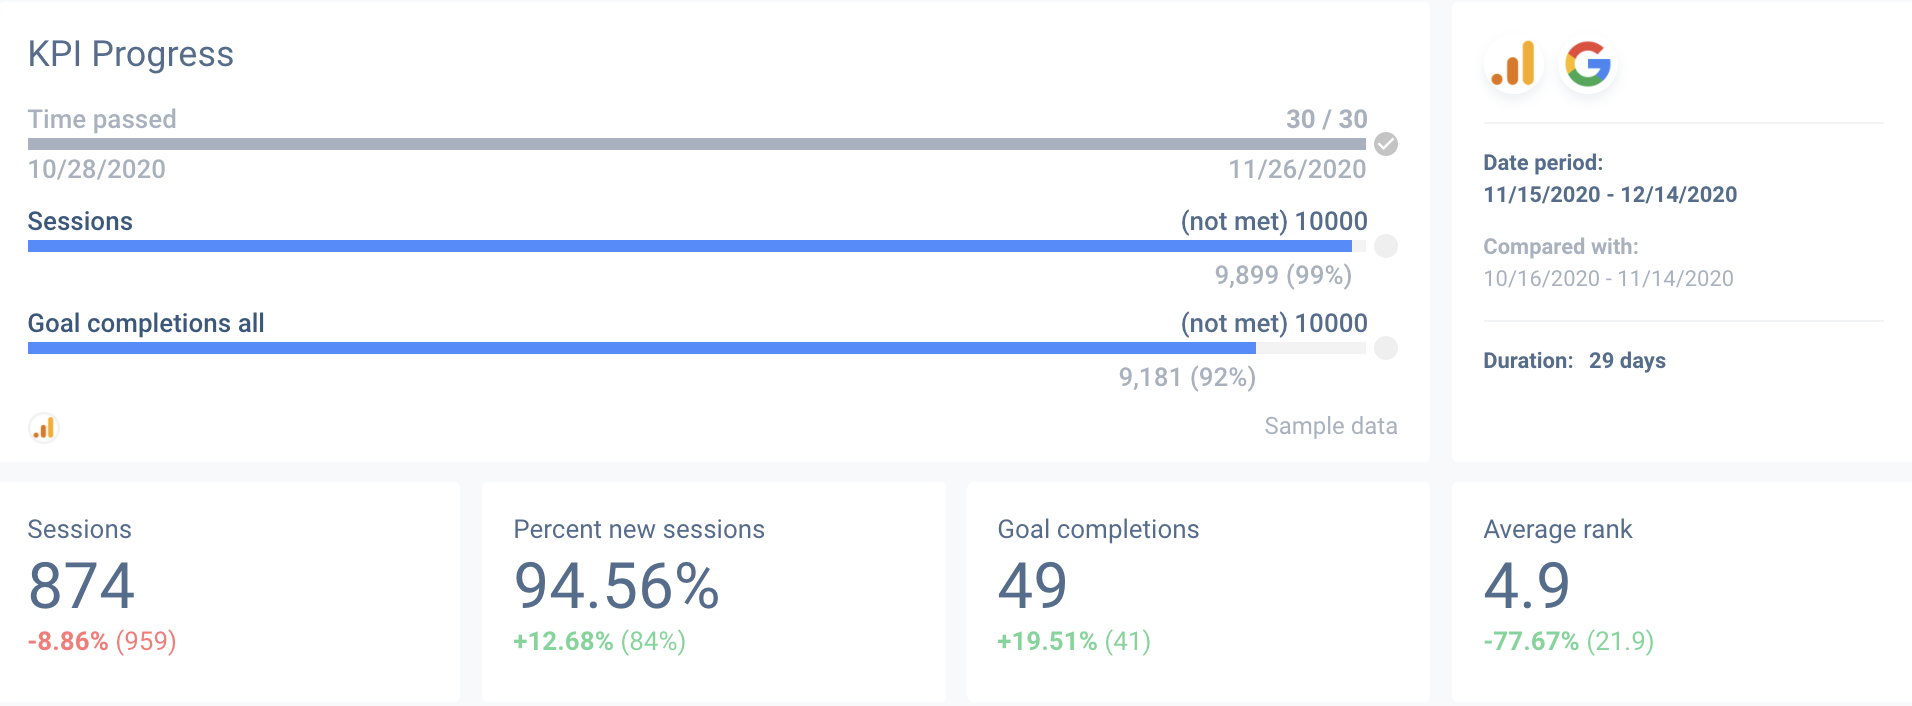The width and height of the screenshot is (1912, 706).
Task: Click the KPI Progress heading
Action: tap(130, 53)
